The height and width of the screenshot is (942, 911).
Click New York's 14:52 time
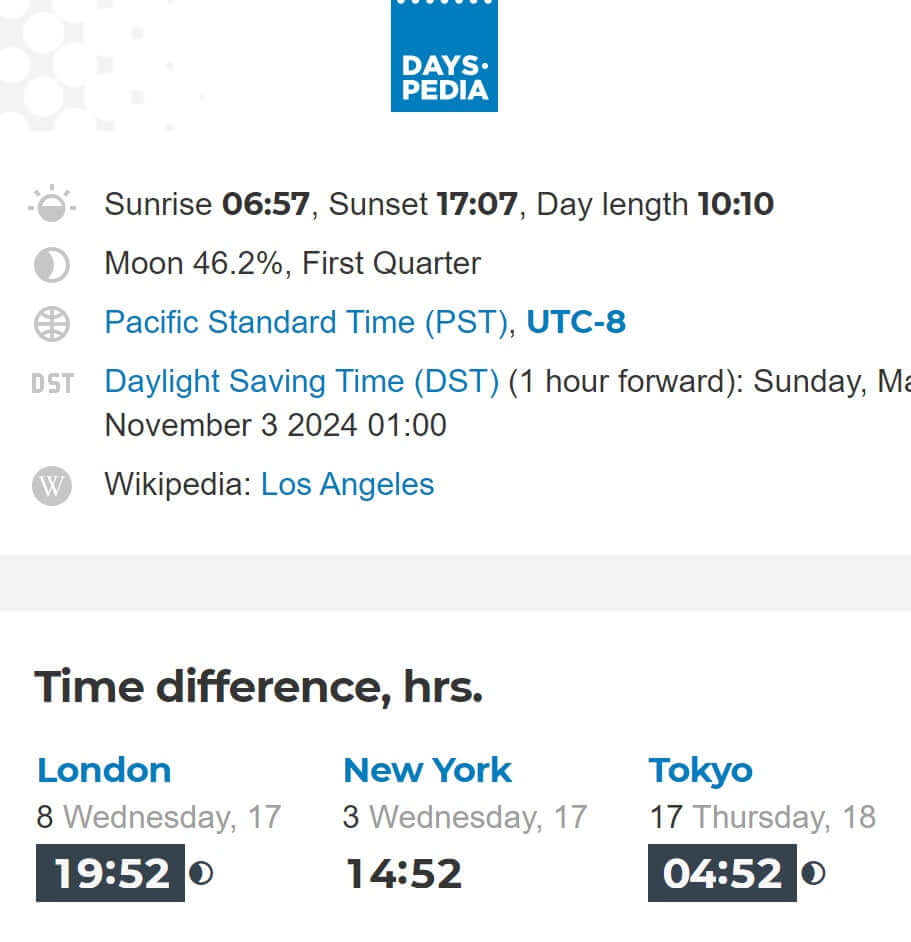point(404,873)
